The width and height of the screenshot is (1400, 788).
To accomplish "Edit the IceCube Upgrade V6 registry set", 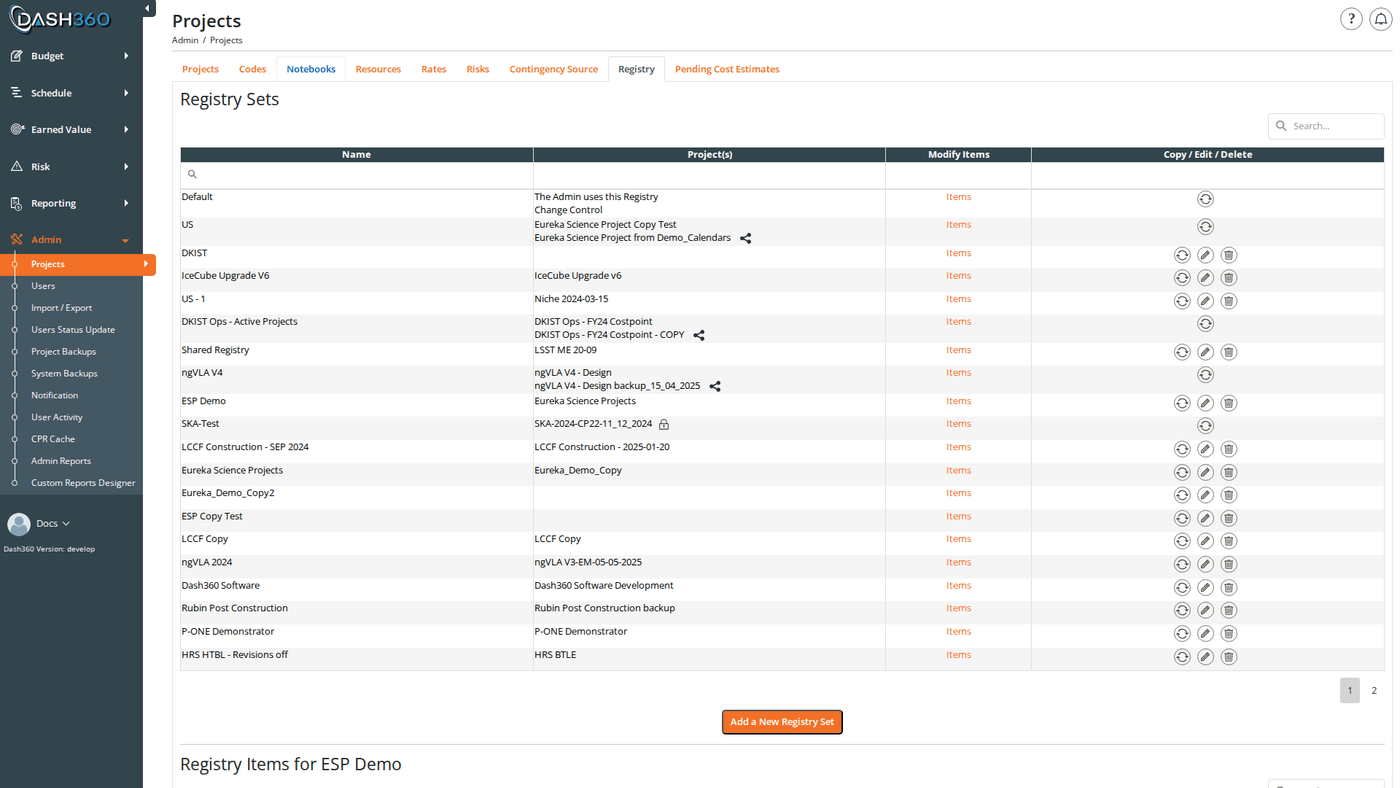I will 1205,278.
